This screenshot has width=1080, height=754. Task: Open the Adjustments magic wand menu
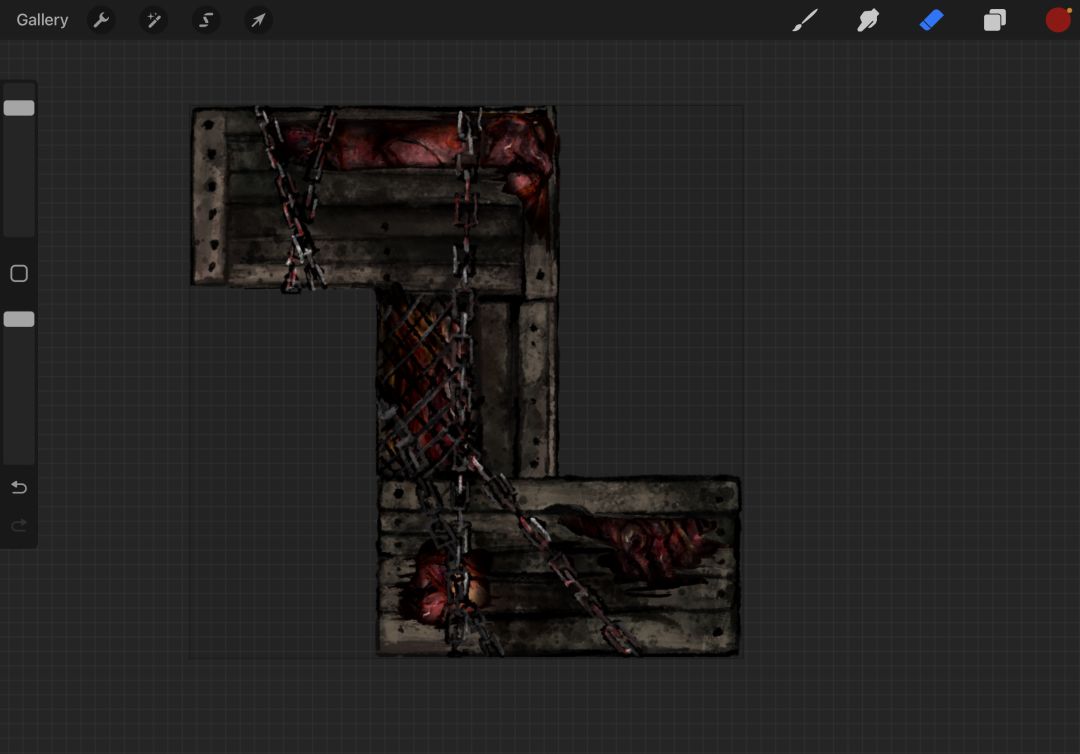tap(154, 20)
